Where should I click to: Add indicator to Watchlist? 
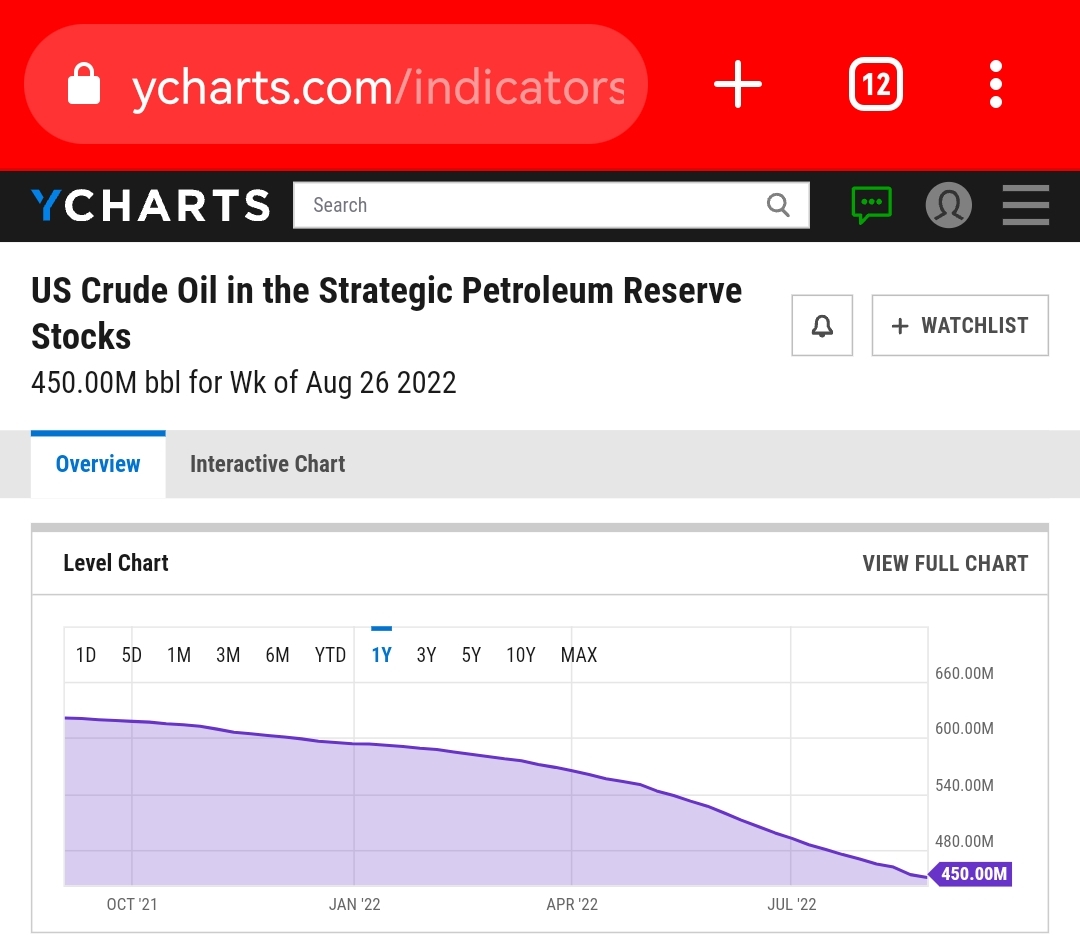(x=960, y=326)
